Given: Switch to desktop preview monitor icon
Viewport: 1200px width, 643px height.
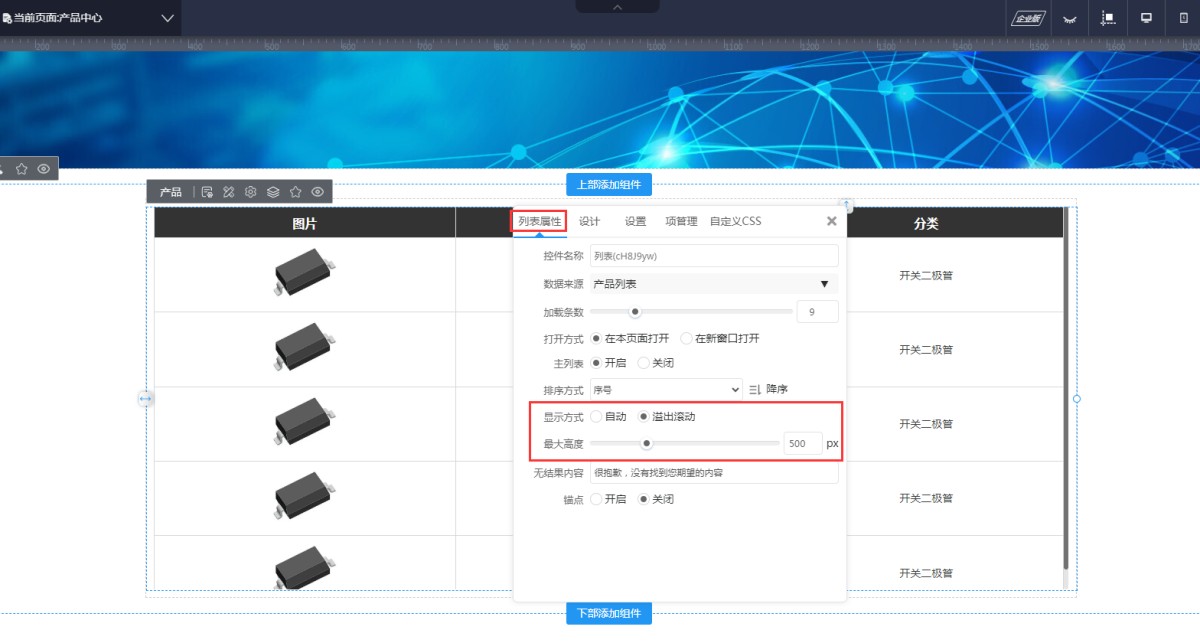Looking at the screenshot, I should (1146, 18).
